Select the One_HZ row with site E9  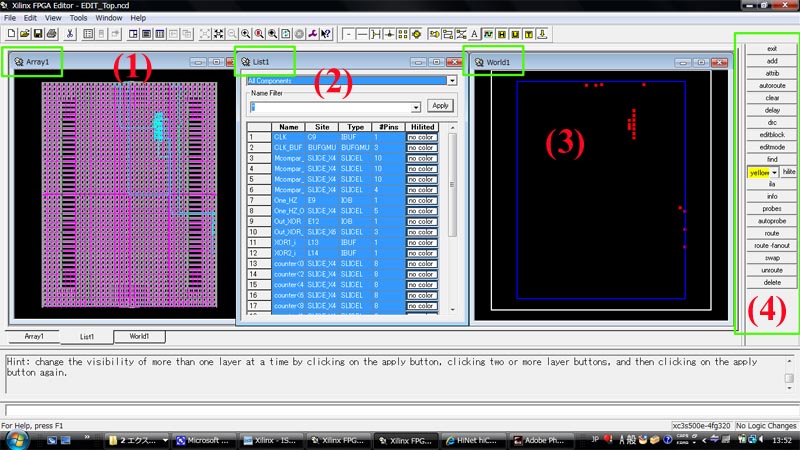342,201
